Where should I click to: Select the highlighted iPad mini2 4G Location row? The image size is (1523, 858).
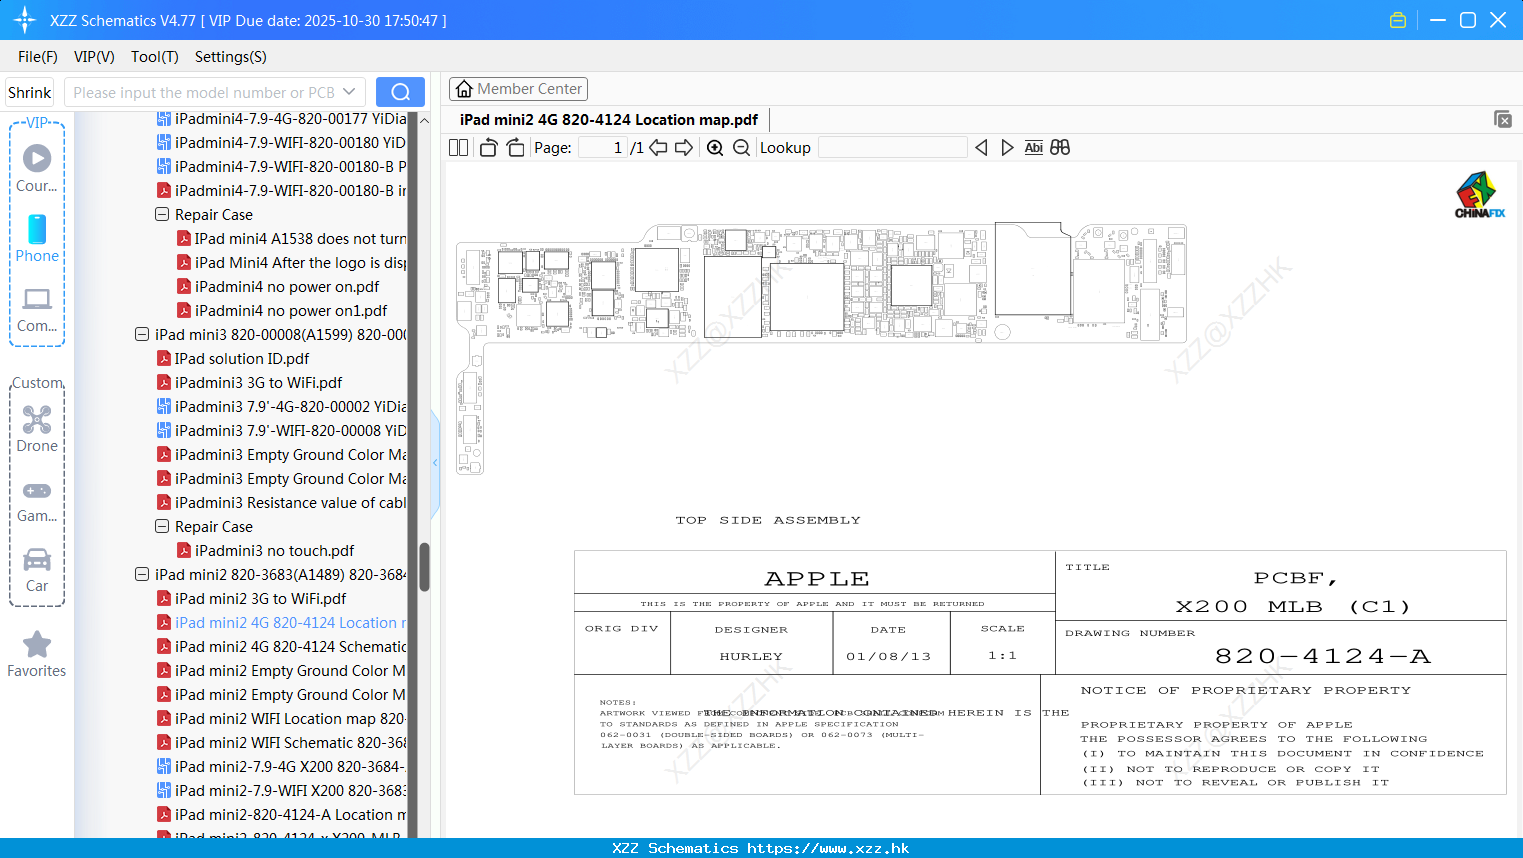281,622
